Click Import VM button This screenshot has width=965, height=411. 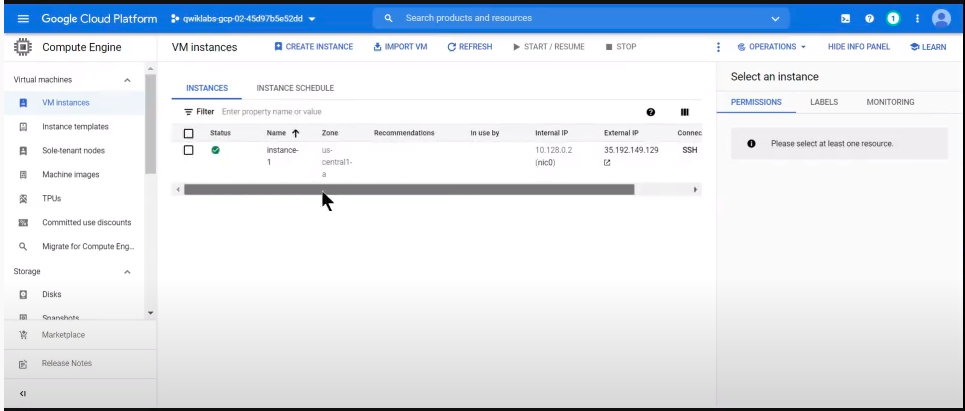pyautogui.click(x=400, y=47)
